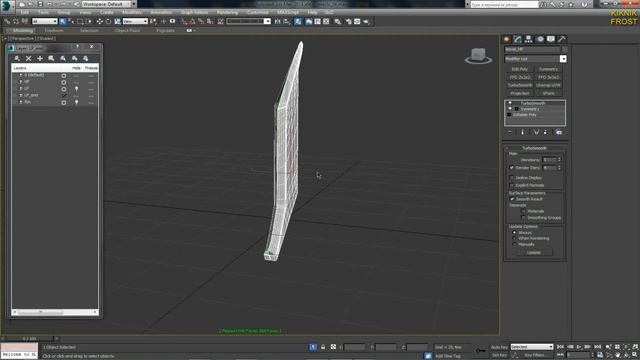Open the Modifiers menu
This screenshot has width=640, height=360.
point(132,13)
